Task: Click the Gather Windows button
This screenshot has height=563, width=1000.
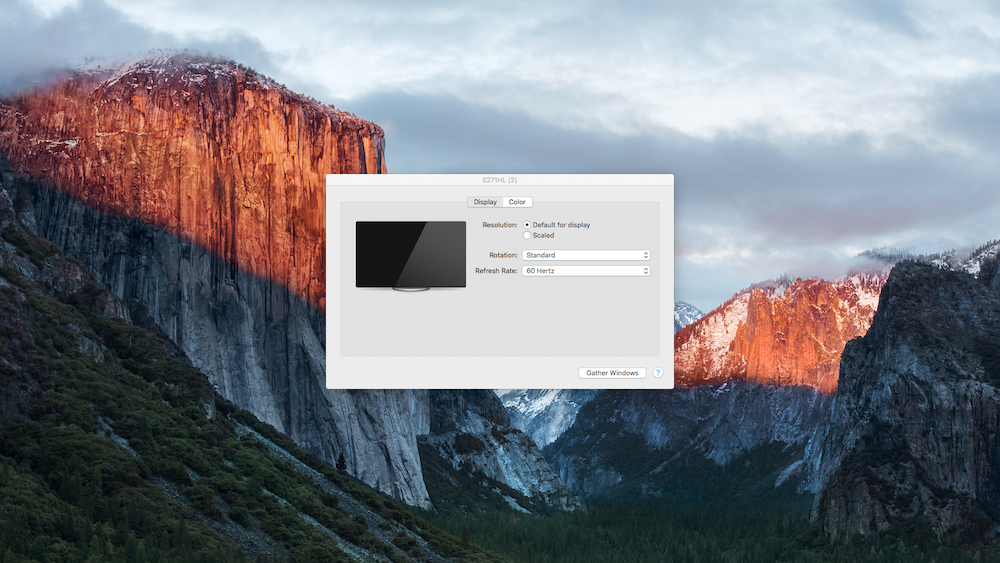Action: click(x=612, y=373)
